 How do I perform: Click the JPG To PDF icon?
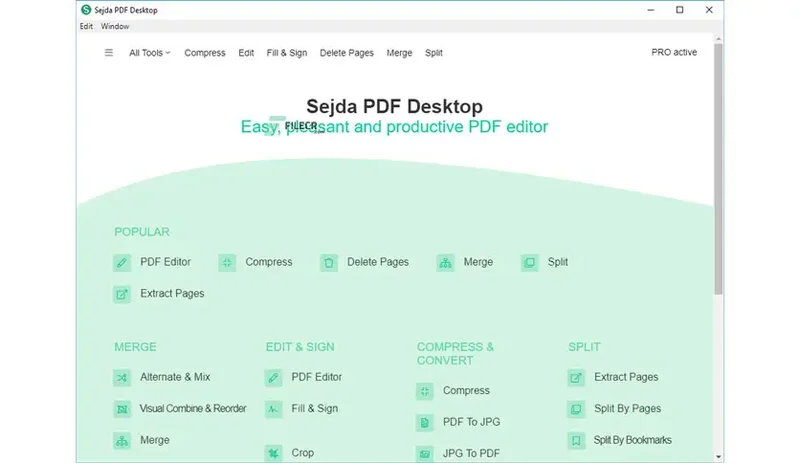tap(424, 453)
